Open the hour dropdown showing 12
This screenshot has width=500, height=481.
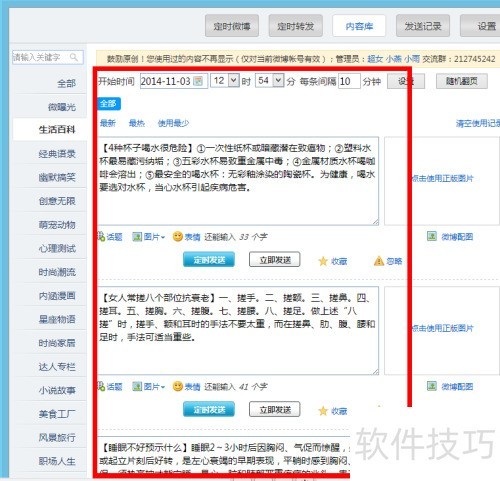point(234,80)
